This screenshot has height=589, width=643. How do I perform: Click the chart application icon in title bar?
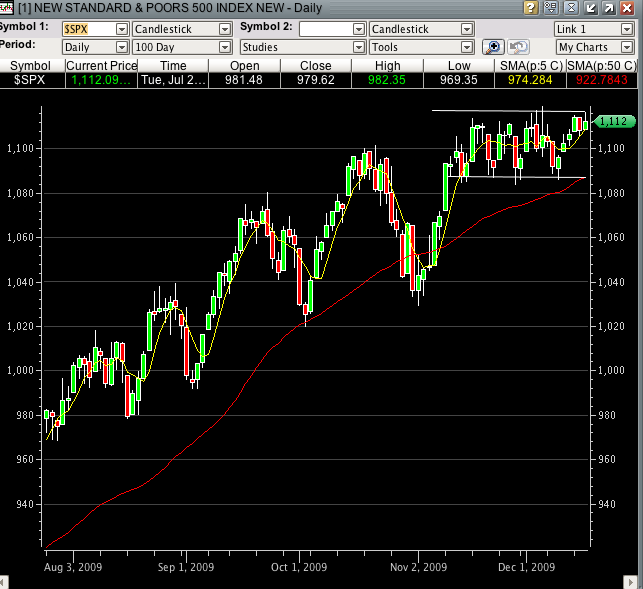[x=6, y=8]
